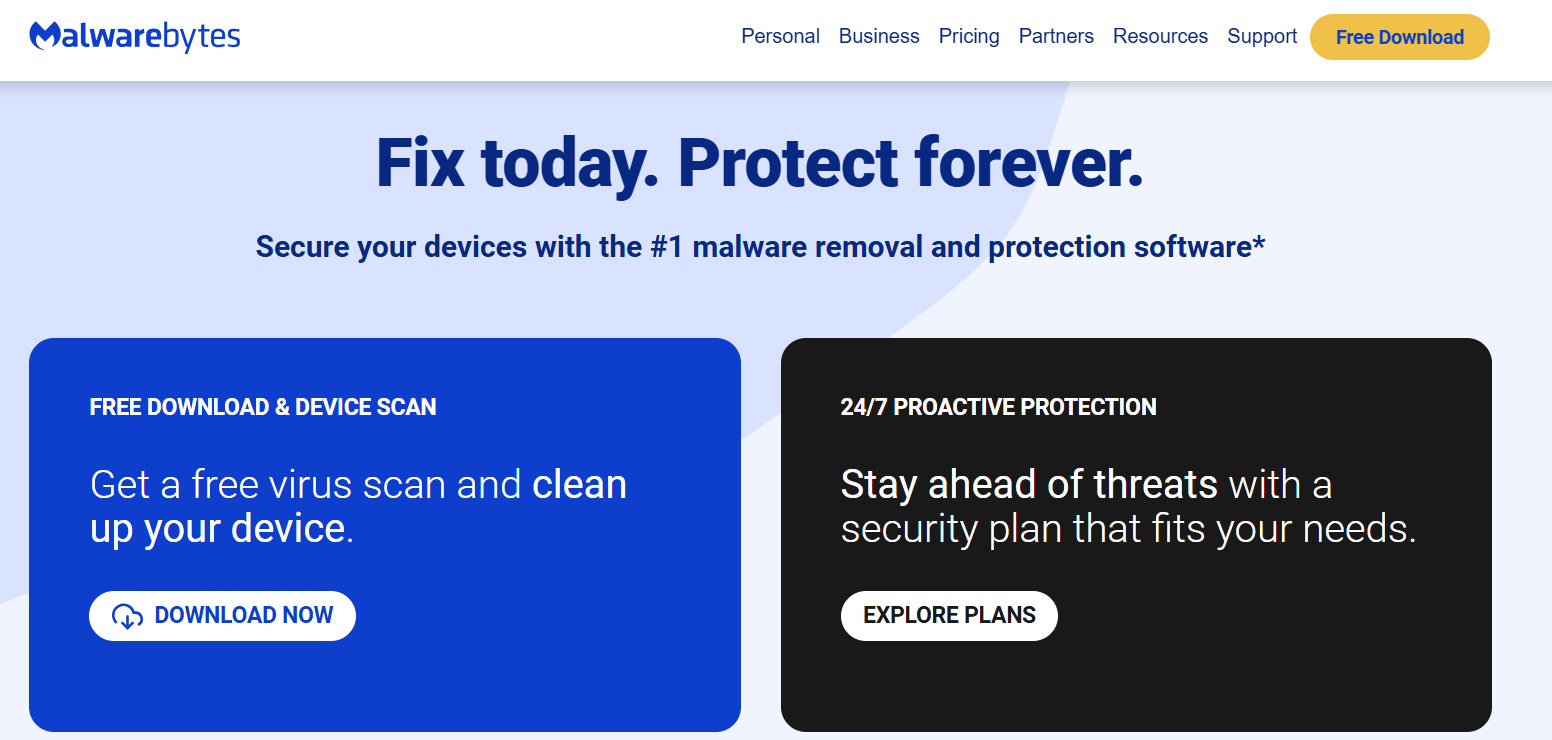Click the Free Download button

[1399, 37]
